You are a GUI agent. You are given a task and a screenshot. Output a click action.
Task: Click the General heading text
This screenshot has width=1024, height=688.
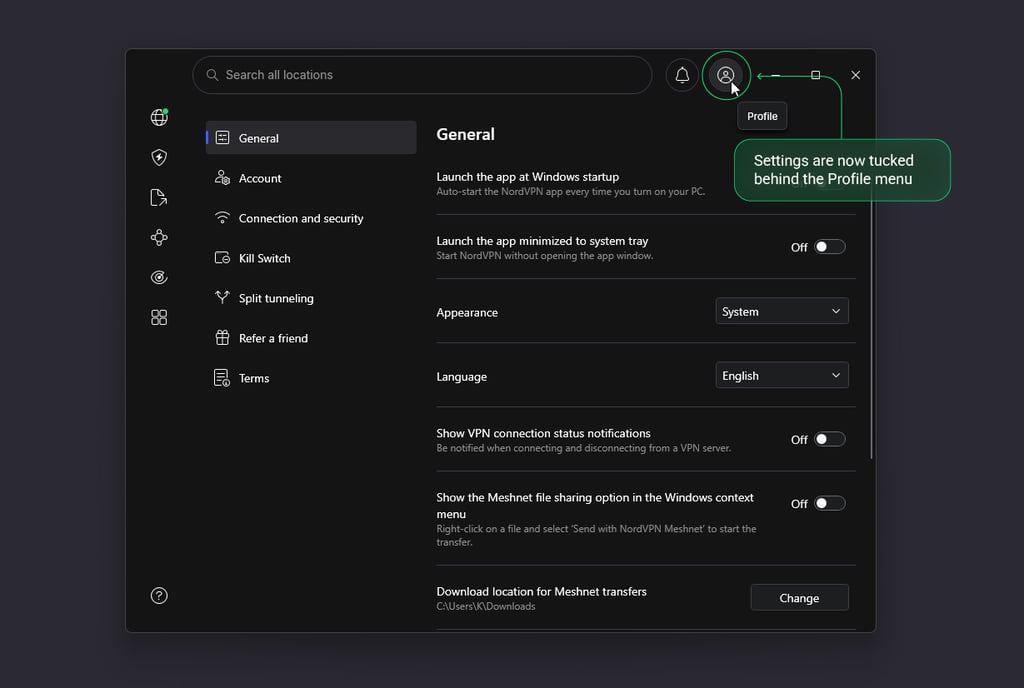[466, 134]
